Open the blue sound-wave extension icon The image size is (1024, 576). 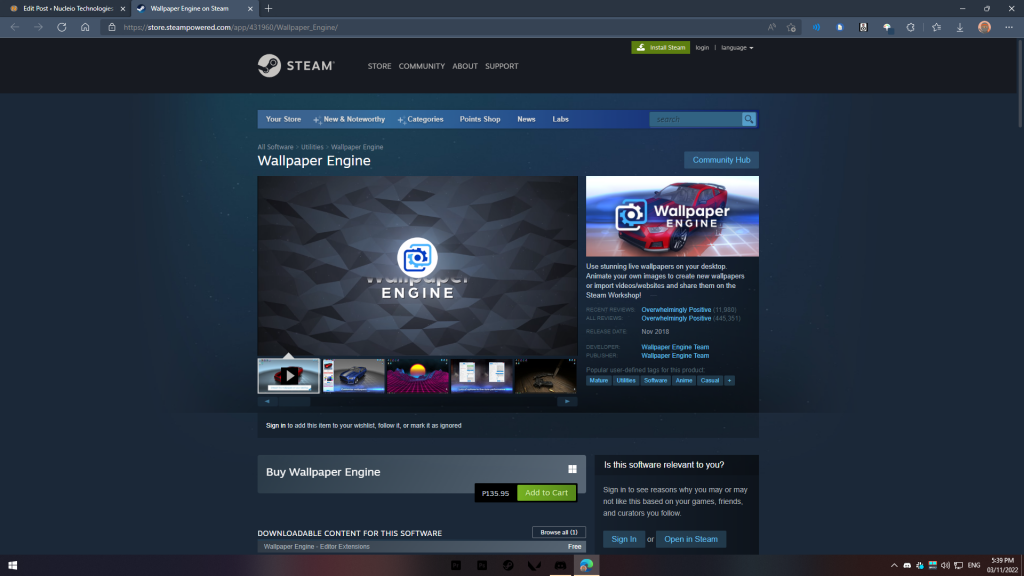[816, 27]
